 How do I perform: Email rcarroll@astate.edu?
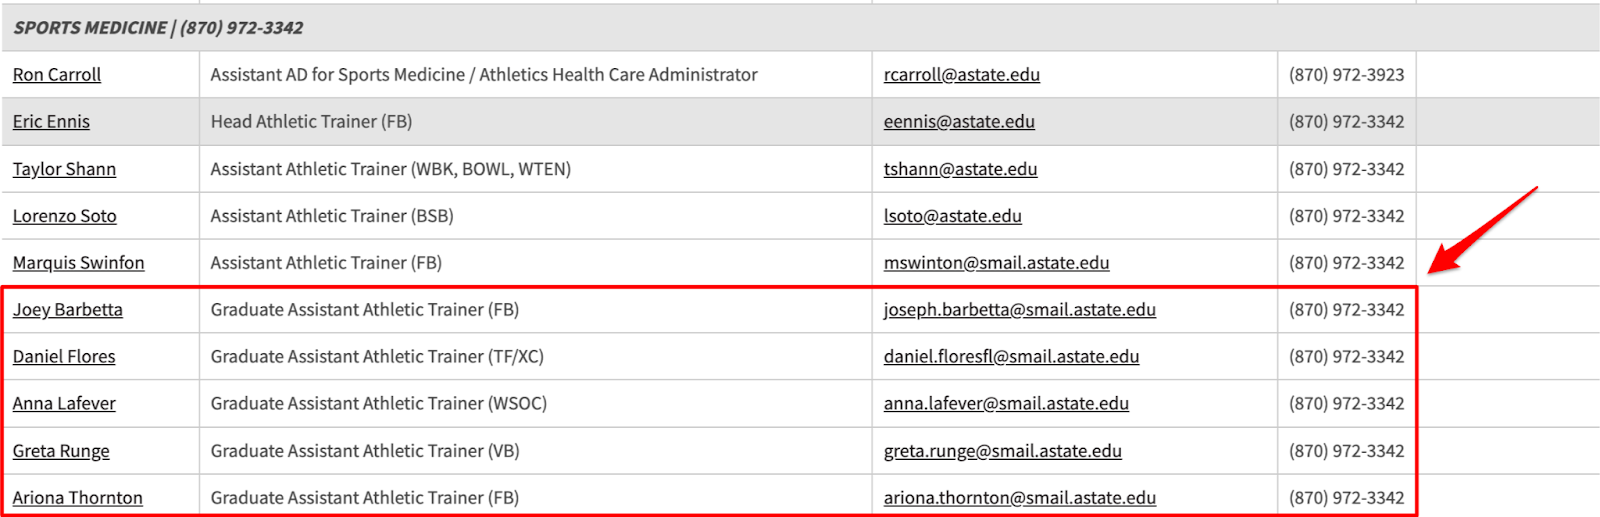(961, 75)
